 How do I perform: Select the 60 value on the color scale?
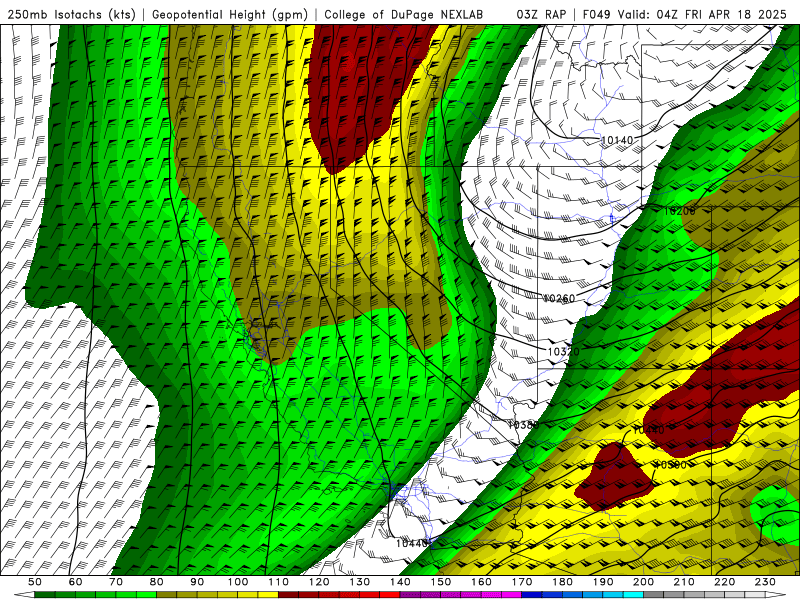(75, 582)
